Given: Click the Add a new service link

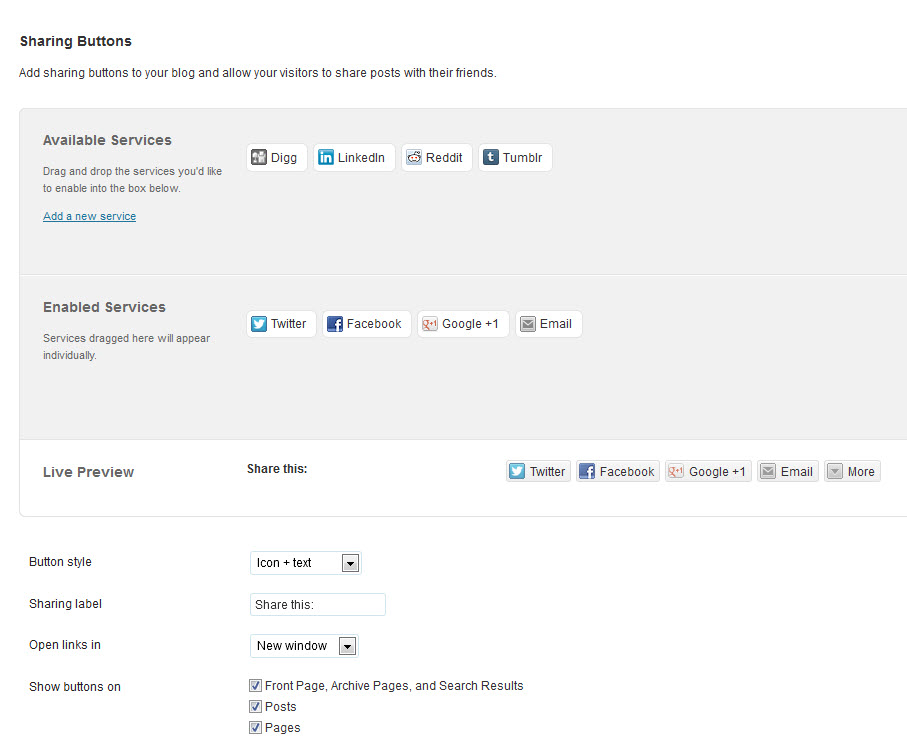Looking at the screenshot, I should click(89, 216).
